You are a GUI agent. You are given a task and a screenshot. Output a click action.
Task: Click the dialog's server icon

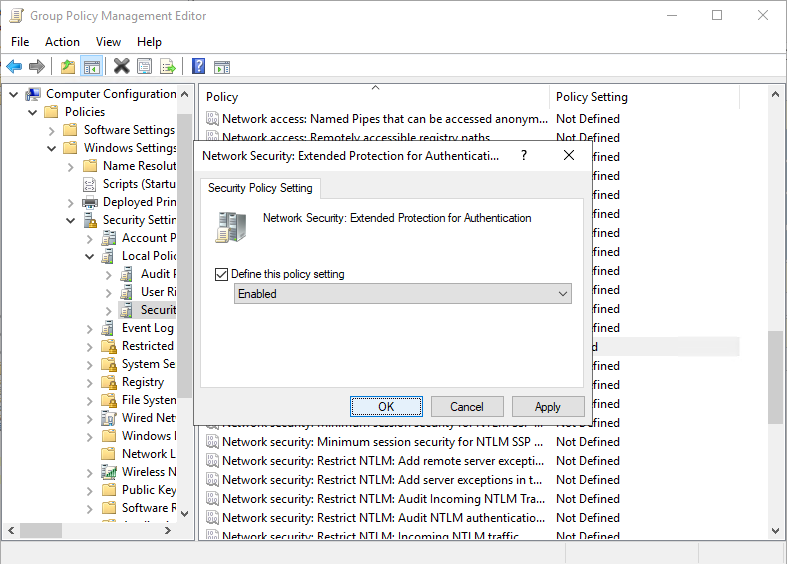(x=231, y=227)
